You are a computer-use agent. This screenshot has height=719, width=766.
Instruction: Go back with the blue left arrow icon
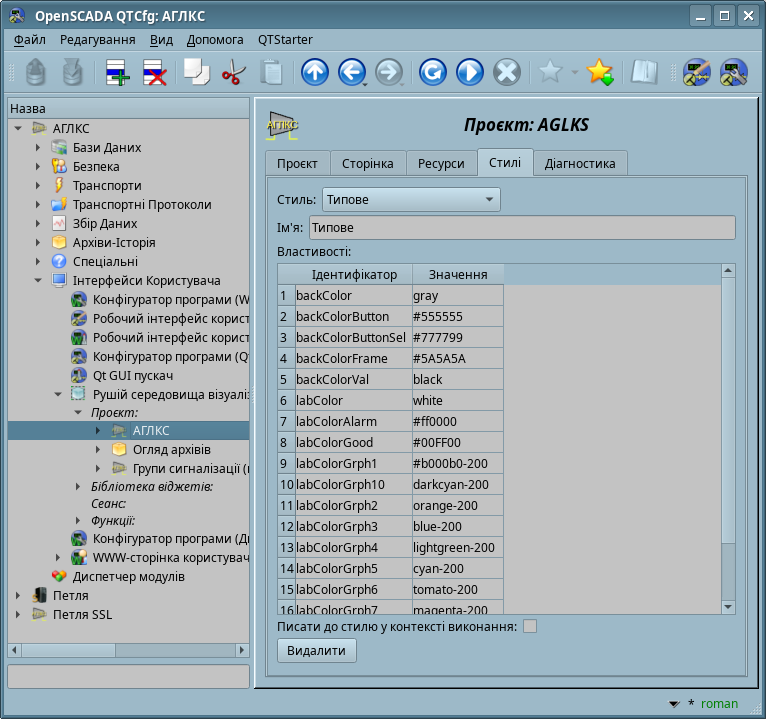(351, 73)
